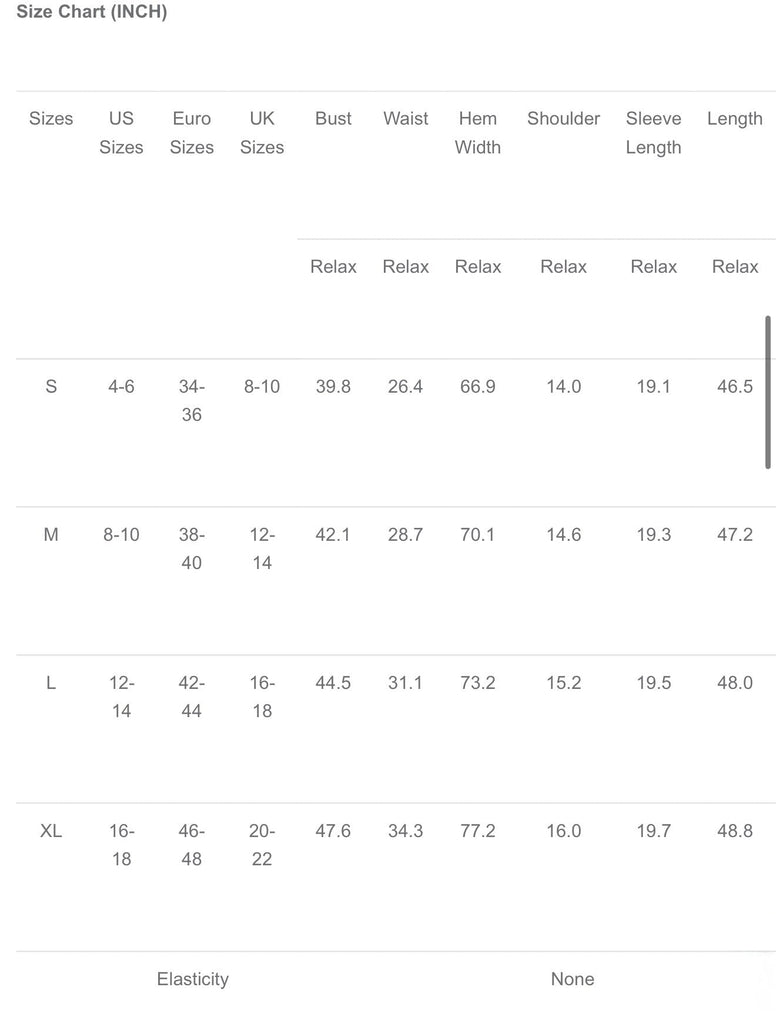Click the Elasticity row label

pos(192,979)
